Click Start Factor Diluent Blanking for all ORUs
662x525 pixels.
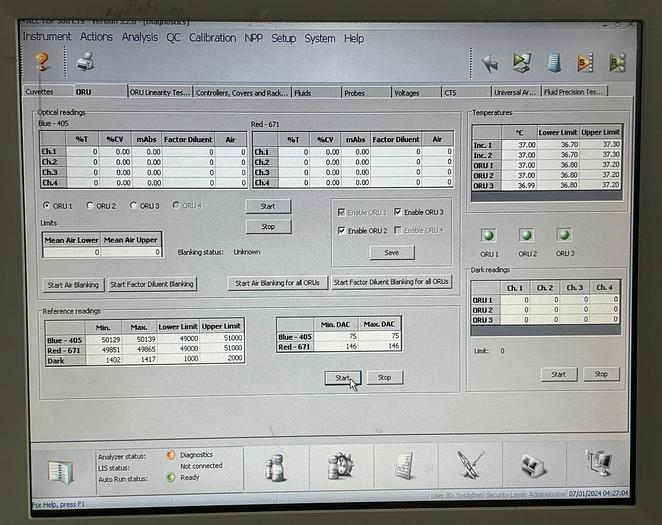tap(391, 281)
